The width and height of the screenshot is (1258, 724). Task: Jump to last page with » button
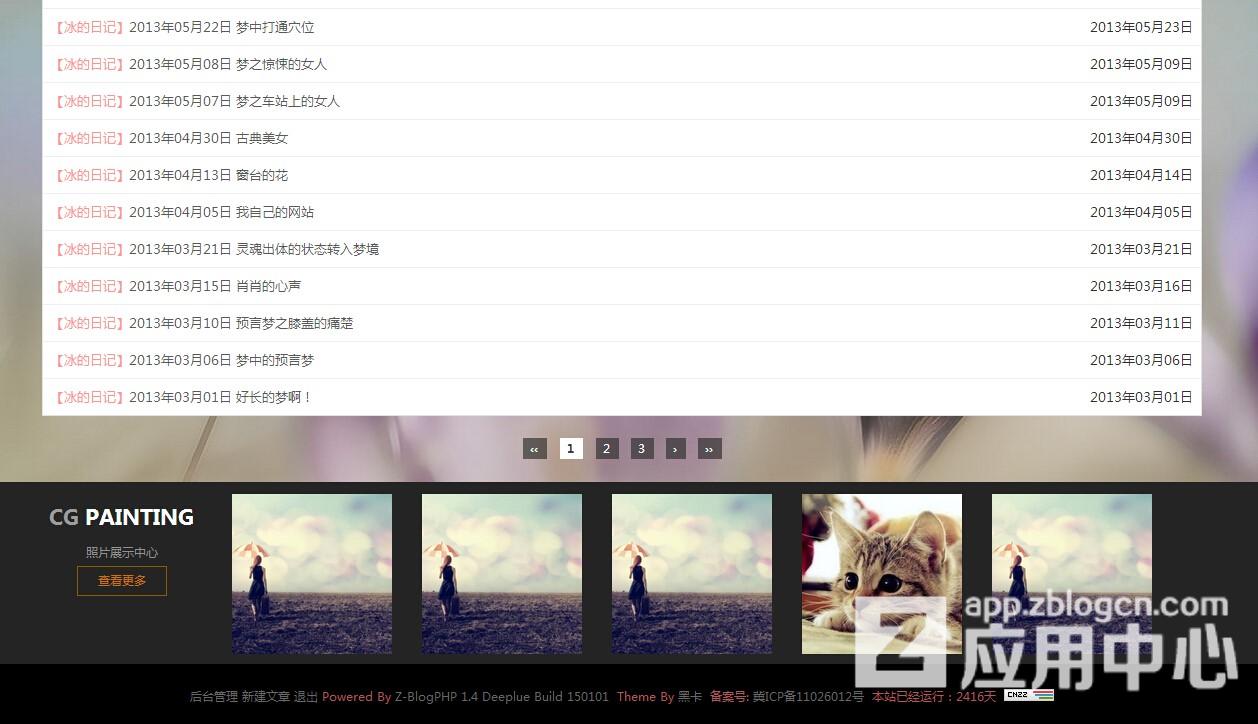coord(709,449)
